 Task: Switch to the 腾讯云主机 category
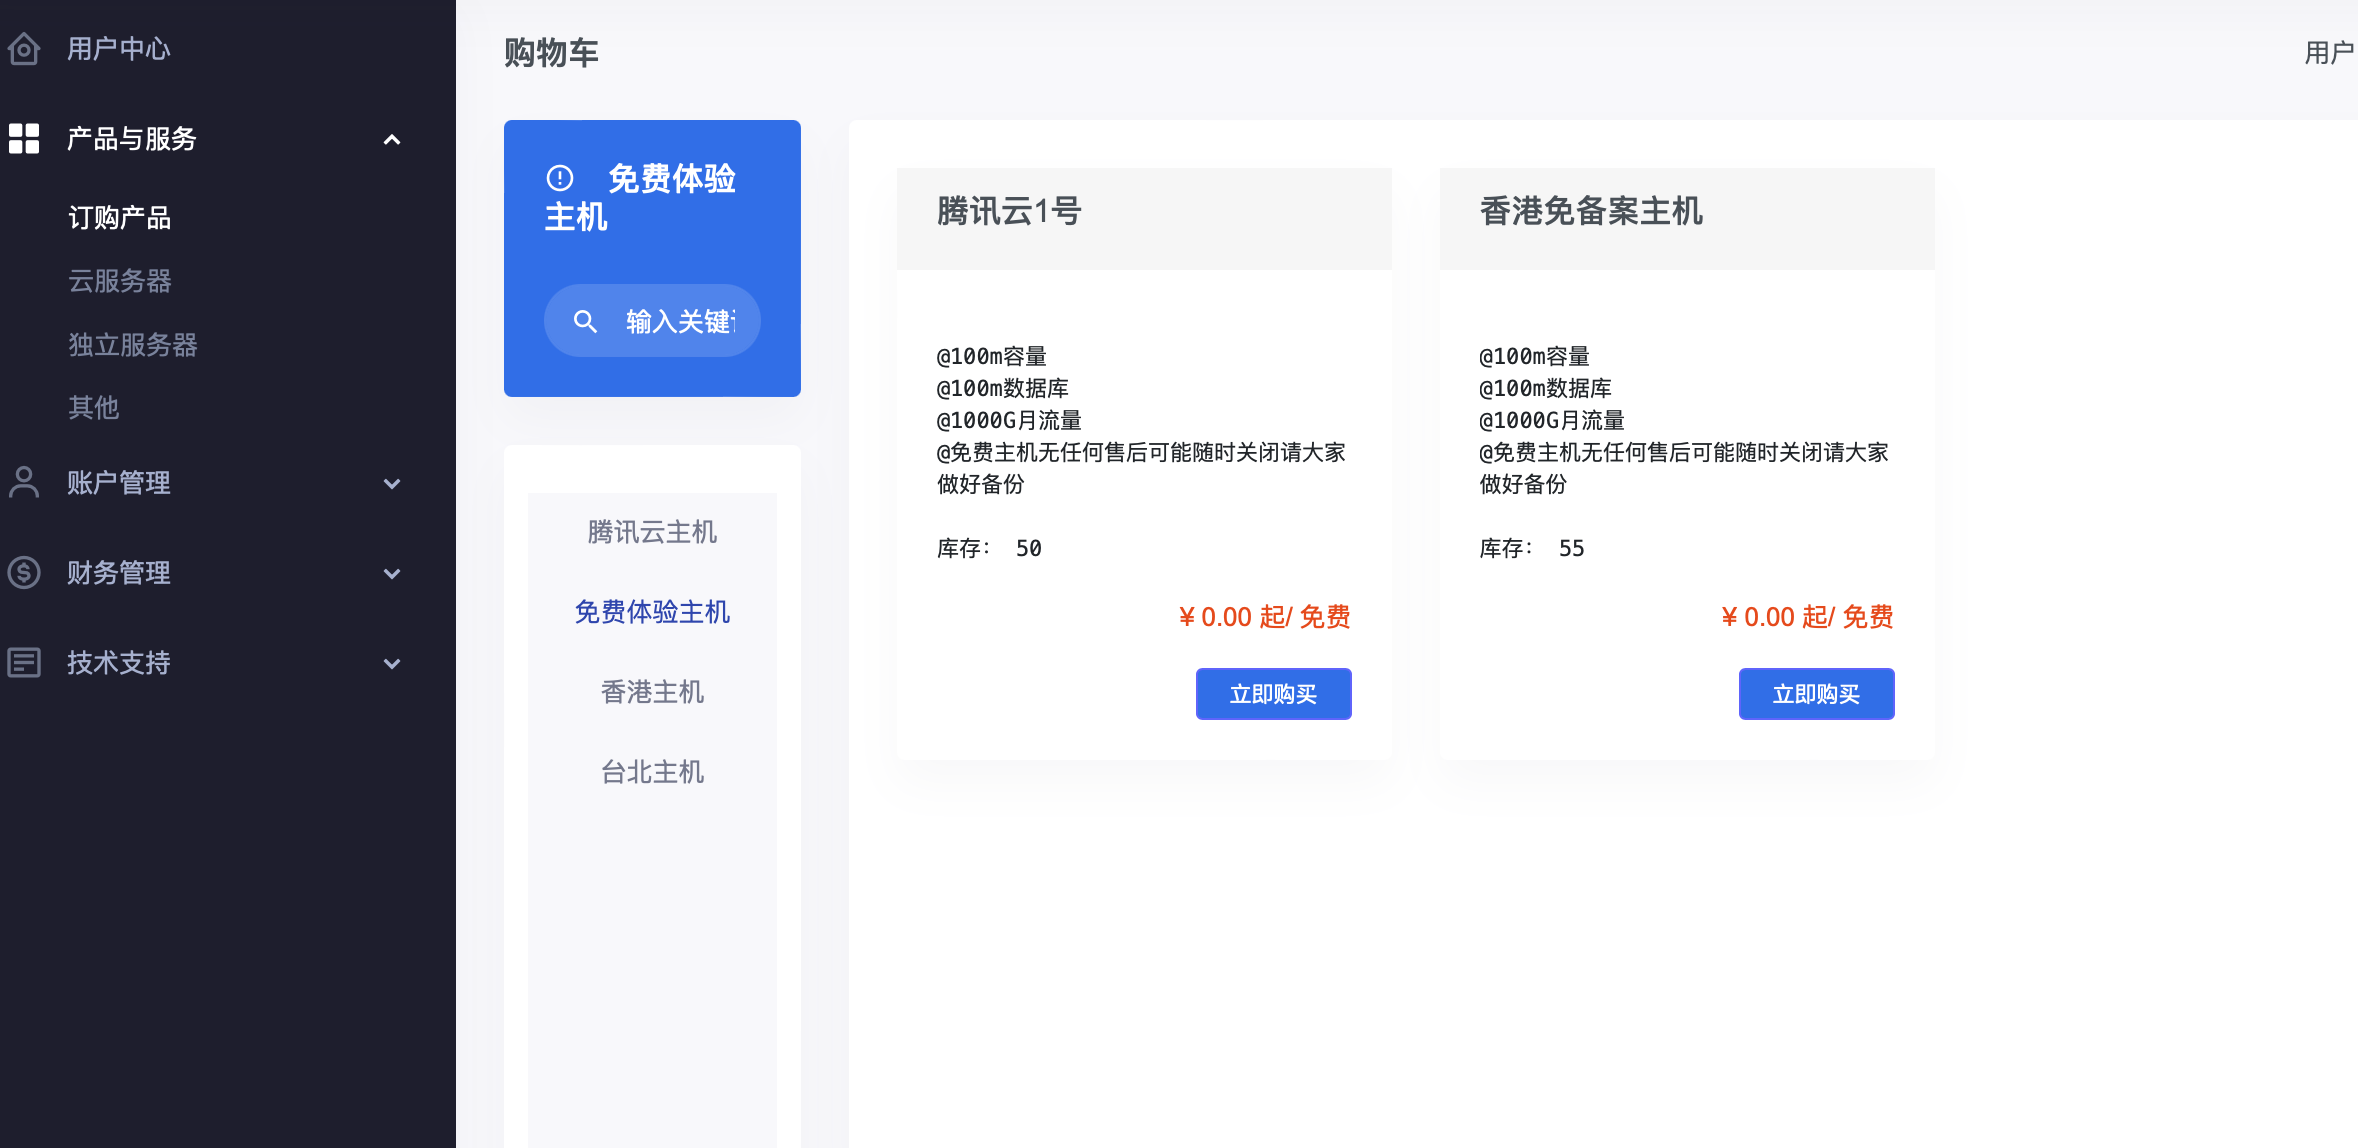652,532
